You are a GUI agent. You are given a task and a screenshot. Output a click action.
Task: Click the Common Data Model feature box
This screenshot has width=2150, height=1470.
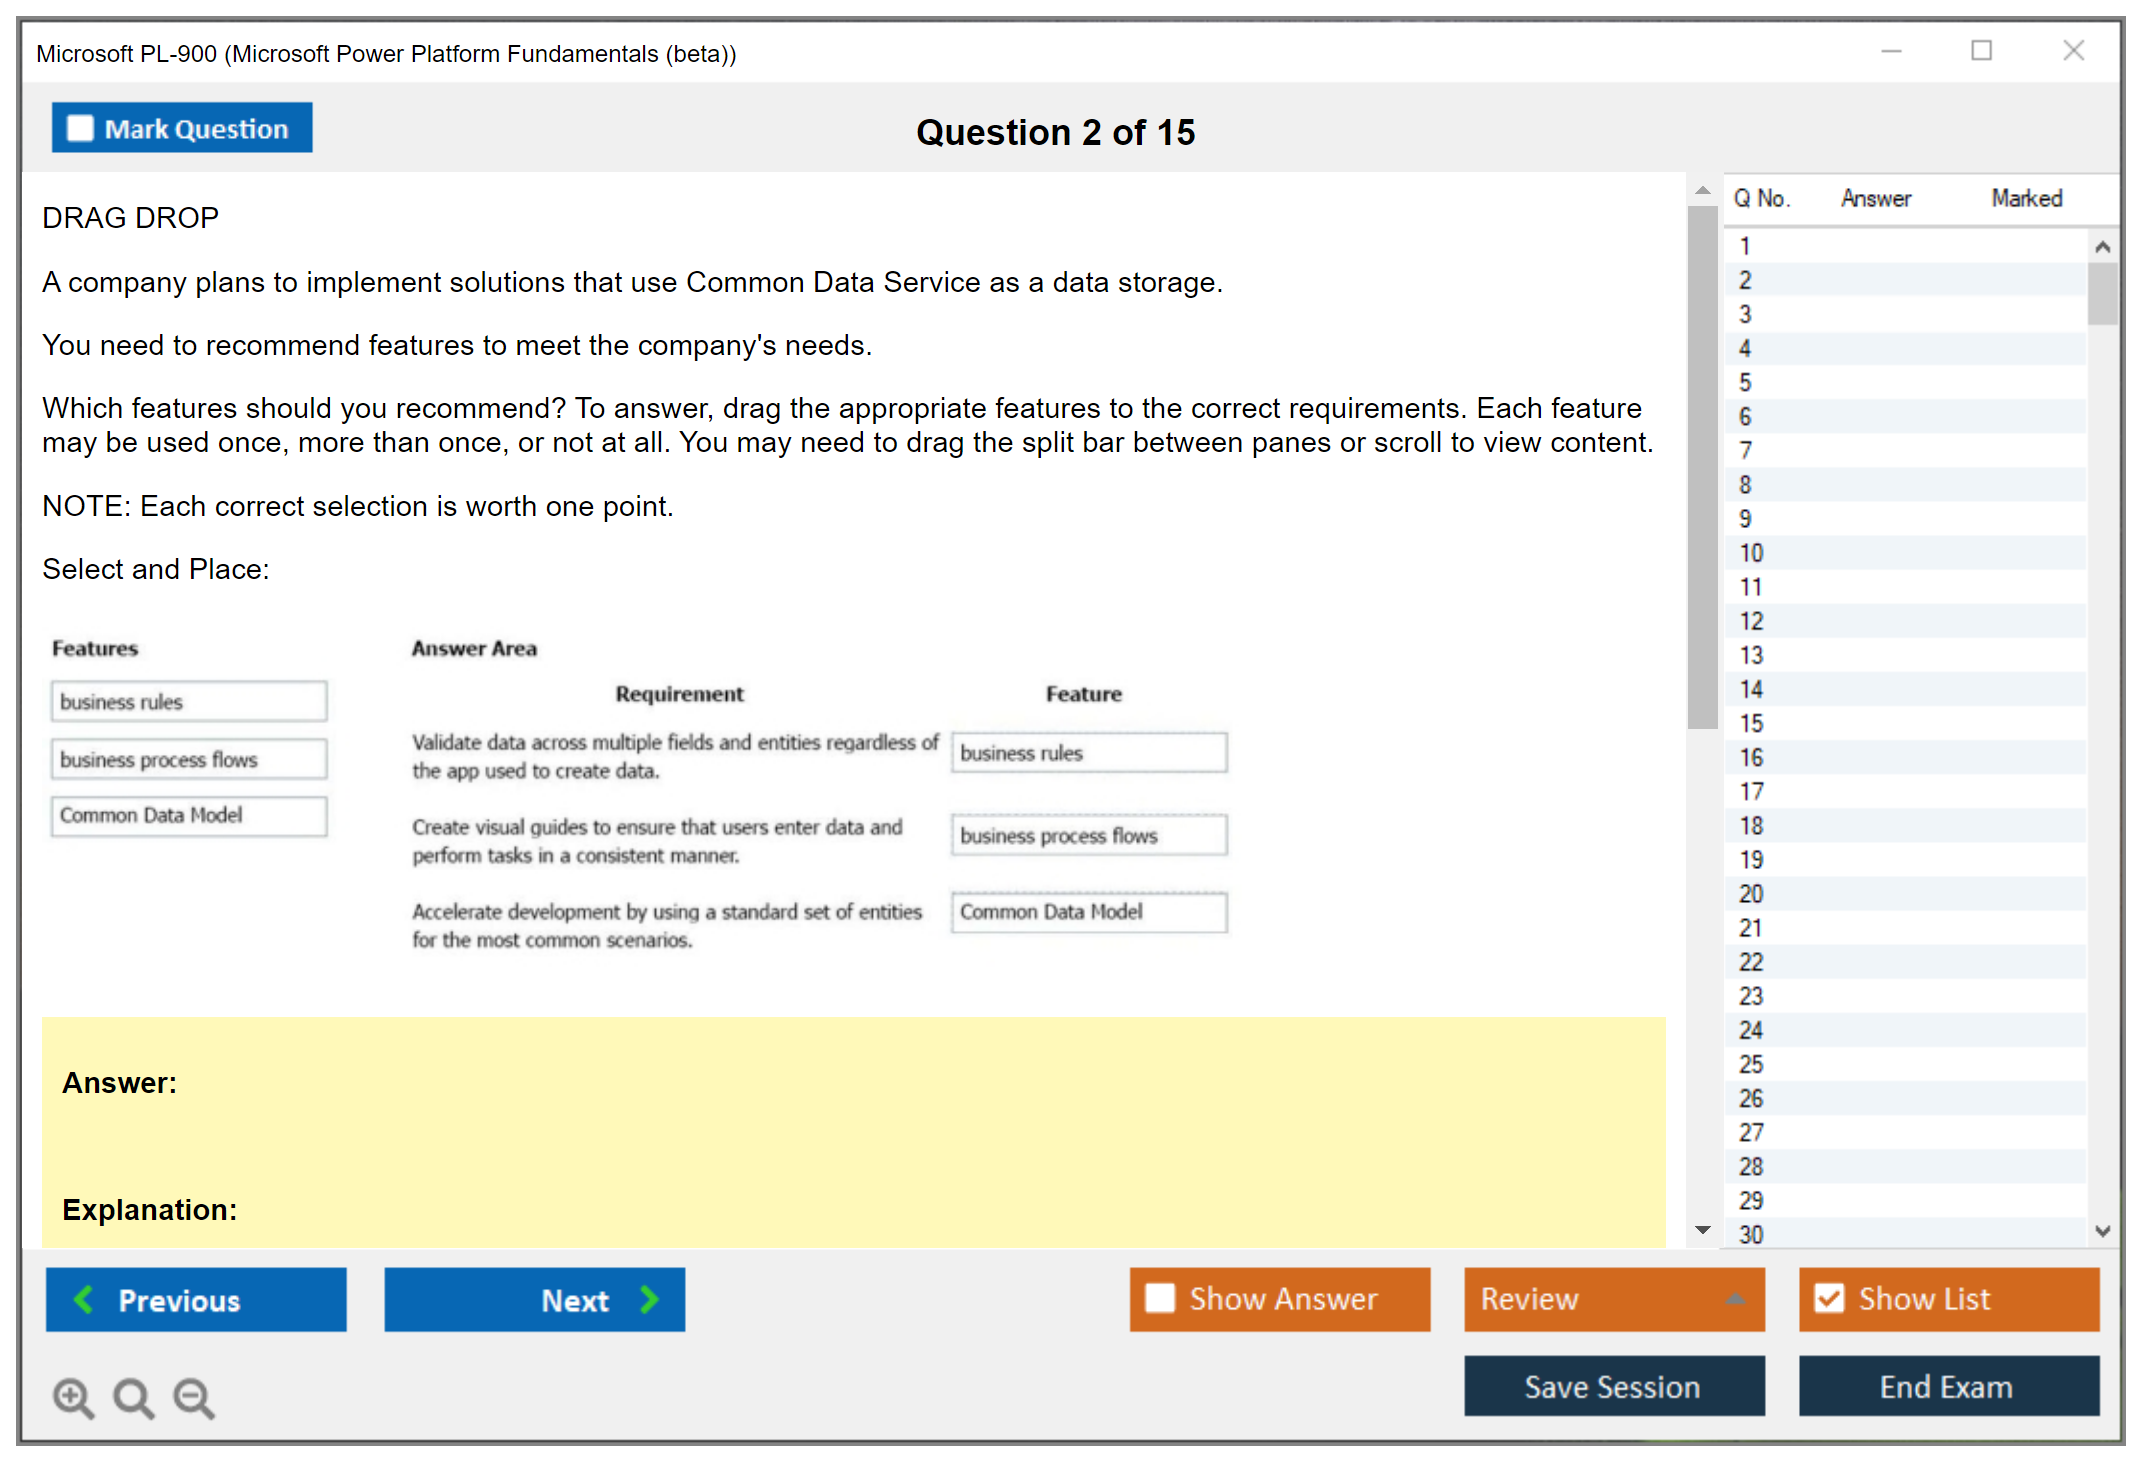pos(189,815)
